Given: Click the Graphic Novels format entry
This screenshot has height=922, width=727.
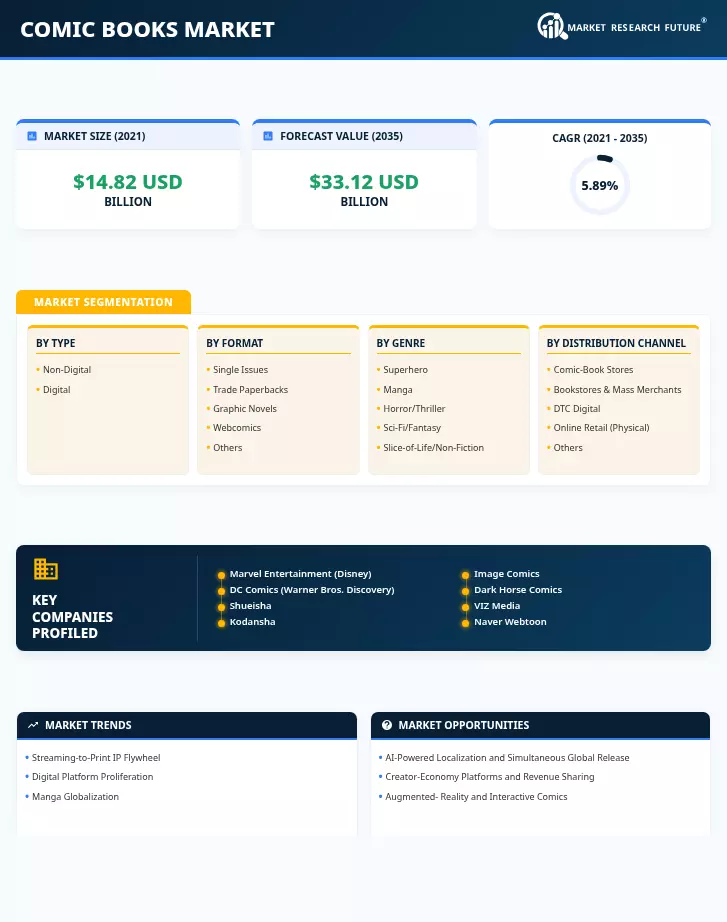Looking at the screenshot, I should (x=245, y=409).
